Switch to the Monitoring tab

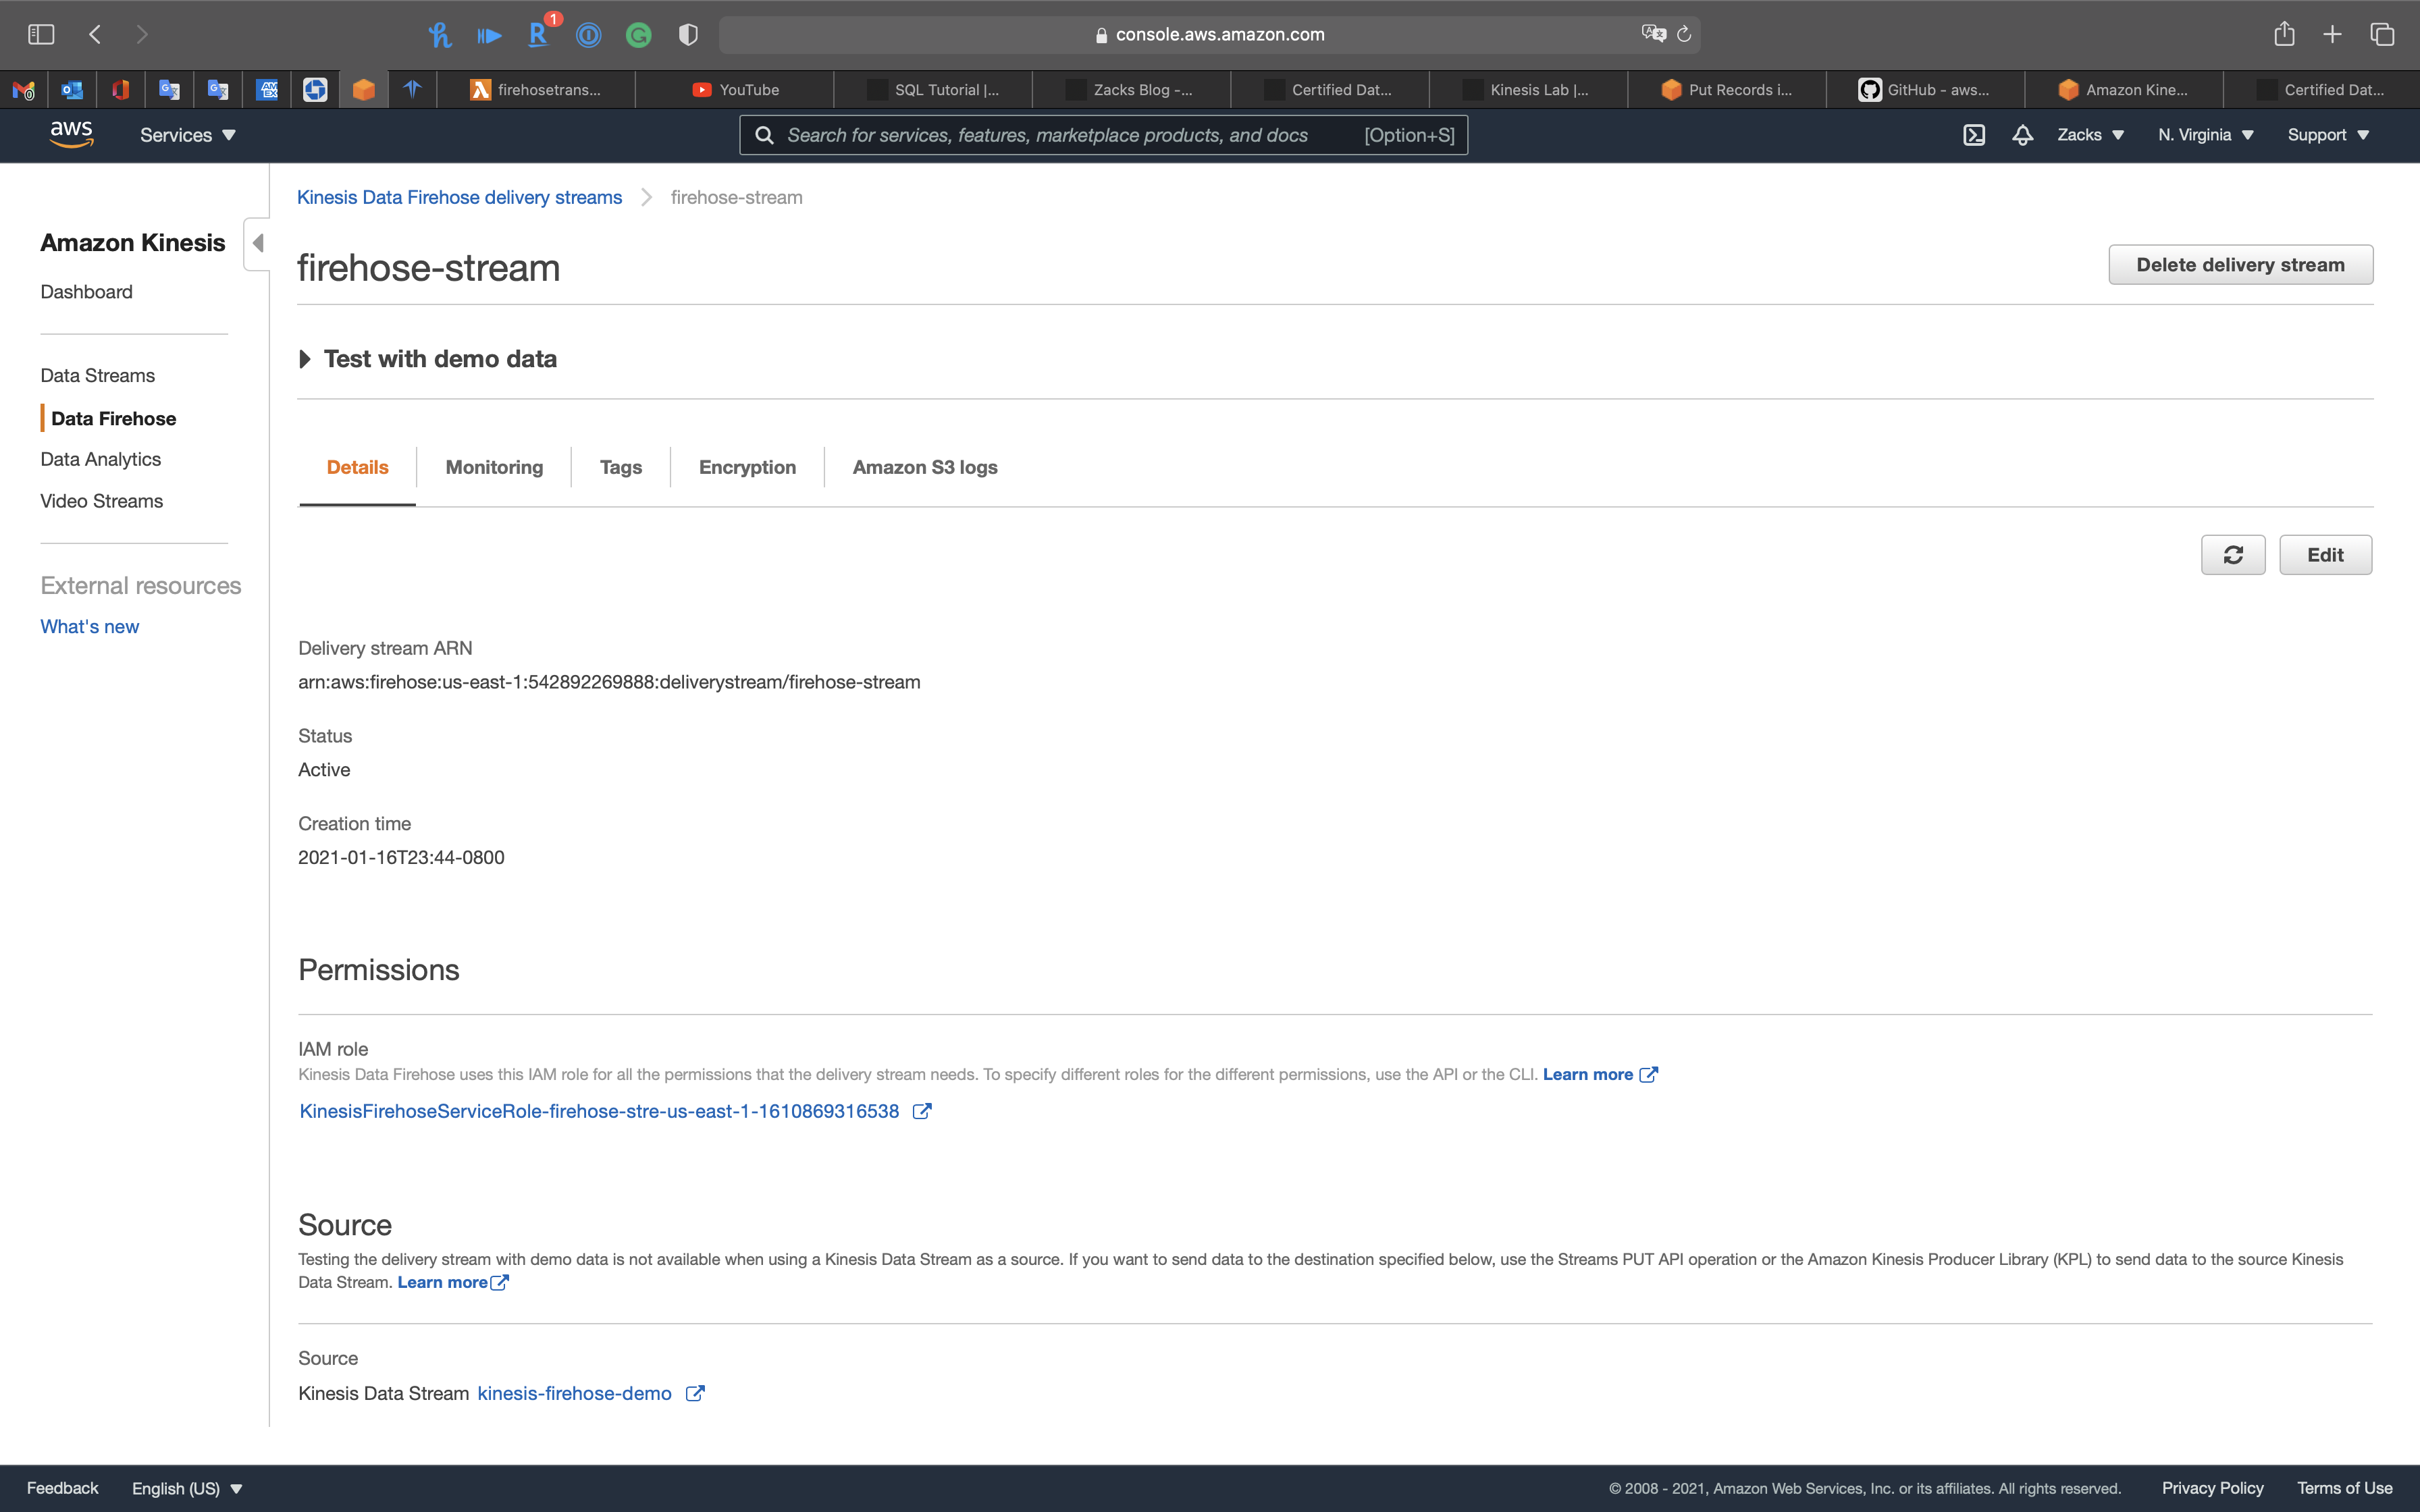(x=494, y=467)
